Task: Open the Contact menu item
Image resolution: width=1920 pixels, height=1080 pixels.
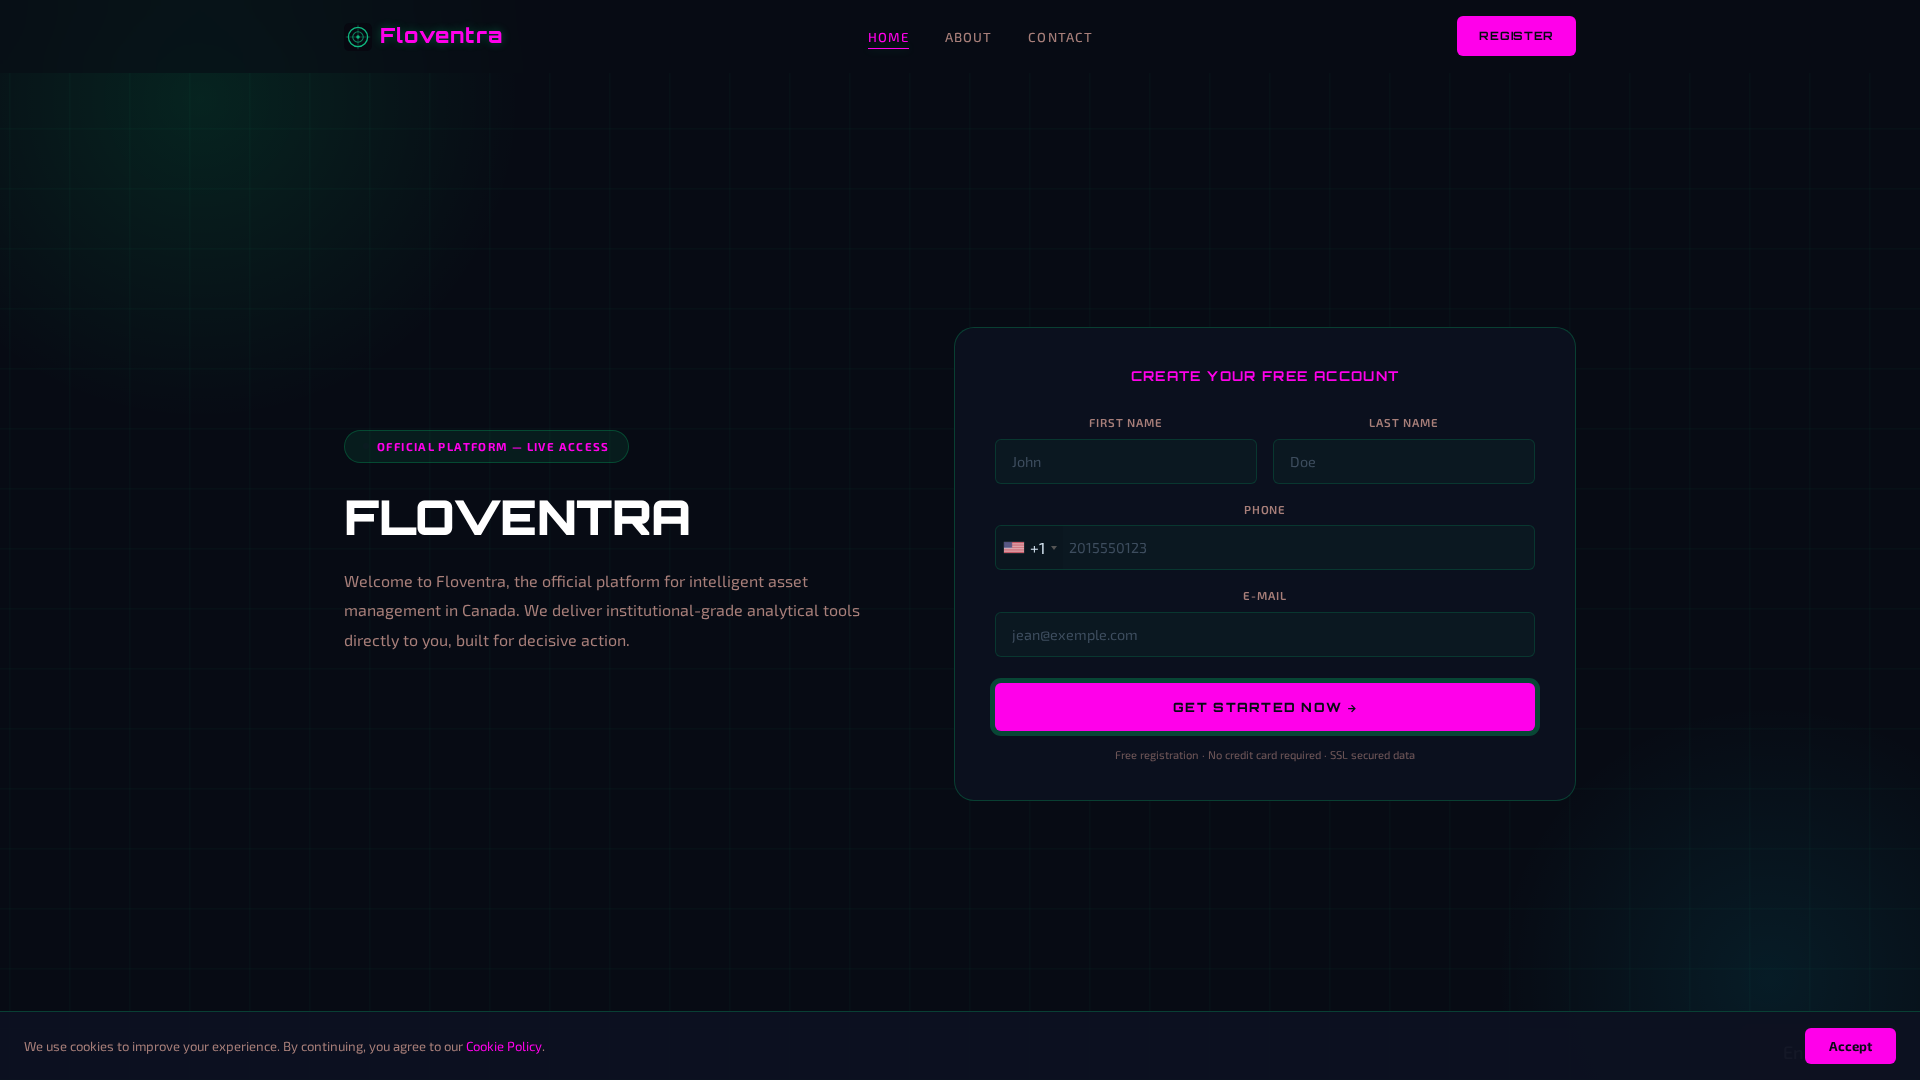Action: pyautogui.click(x=1060, y=37)
